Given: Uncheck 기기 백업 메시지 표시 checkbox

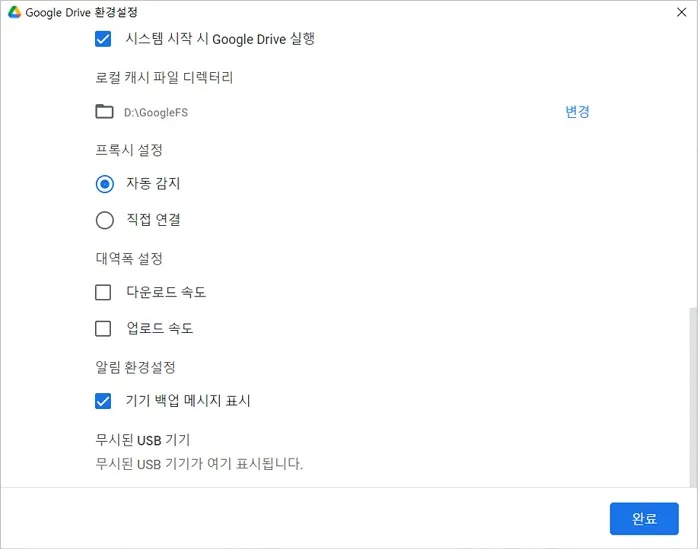Looking at the screenshot, I should click(103, 401).
